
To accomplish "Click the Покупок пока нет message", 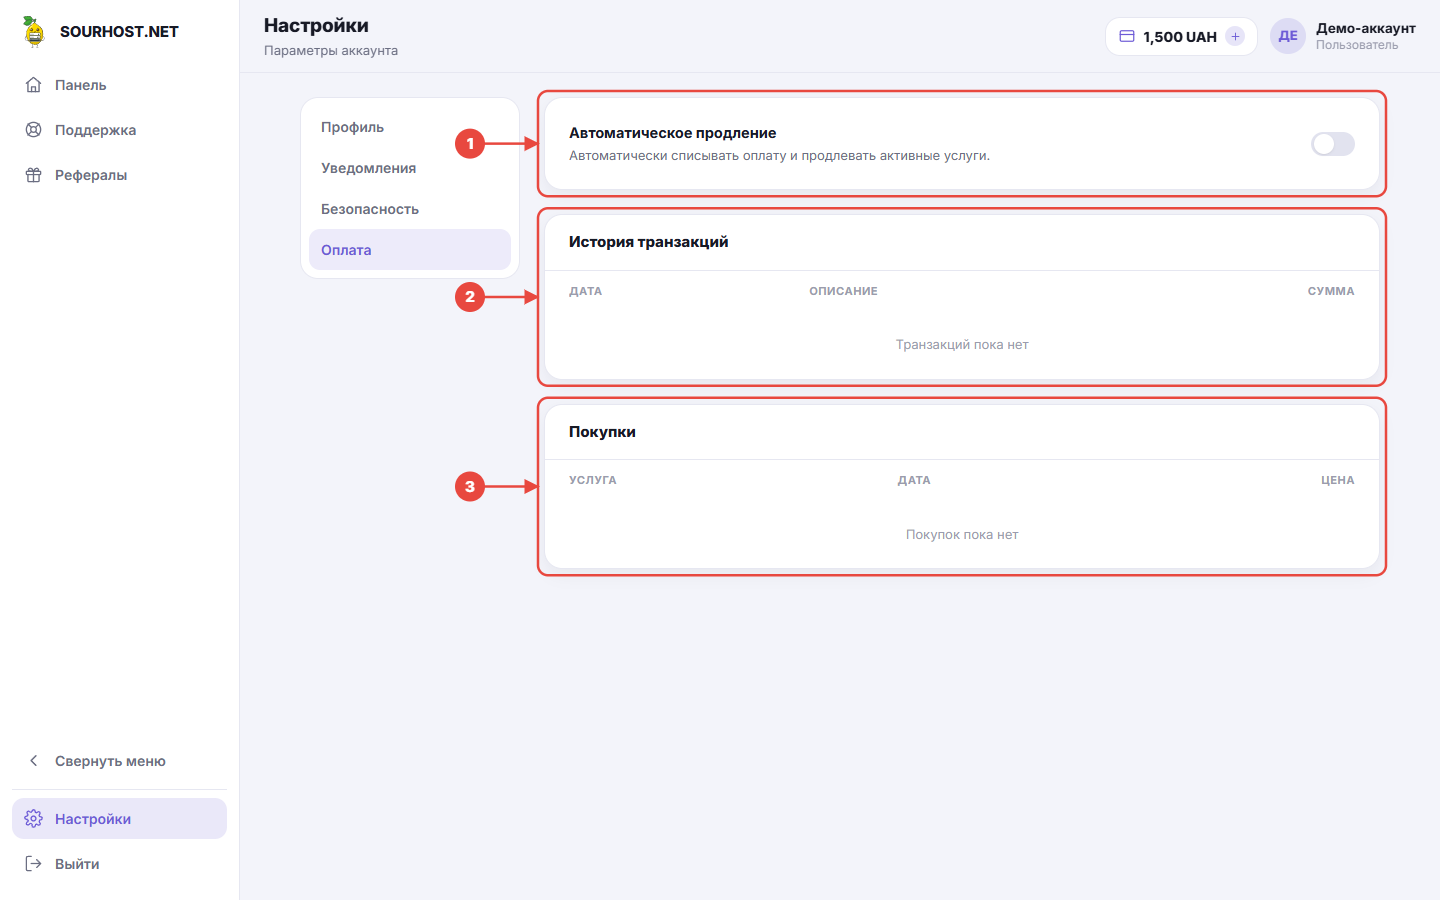I will [962, 535].
